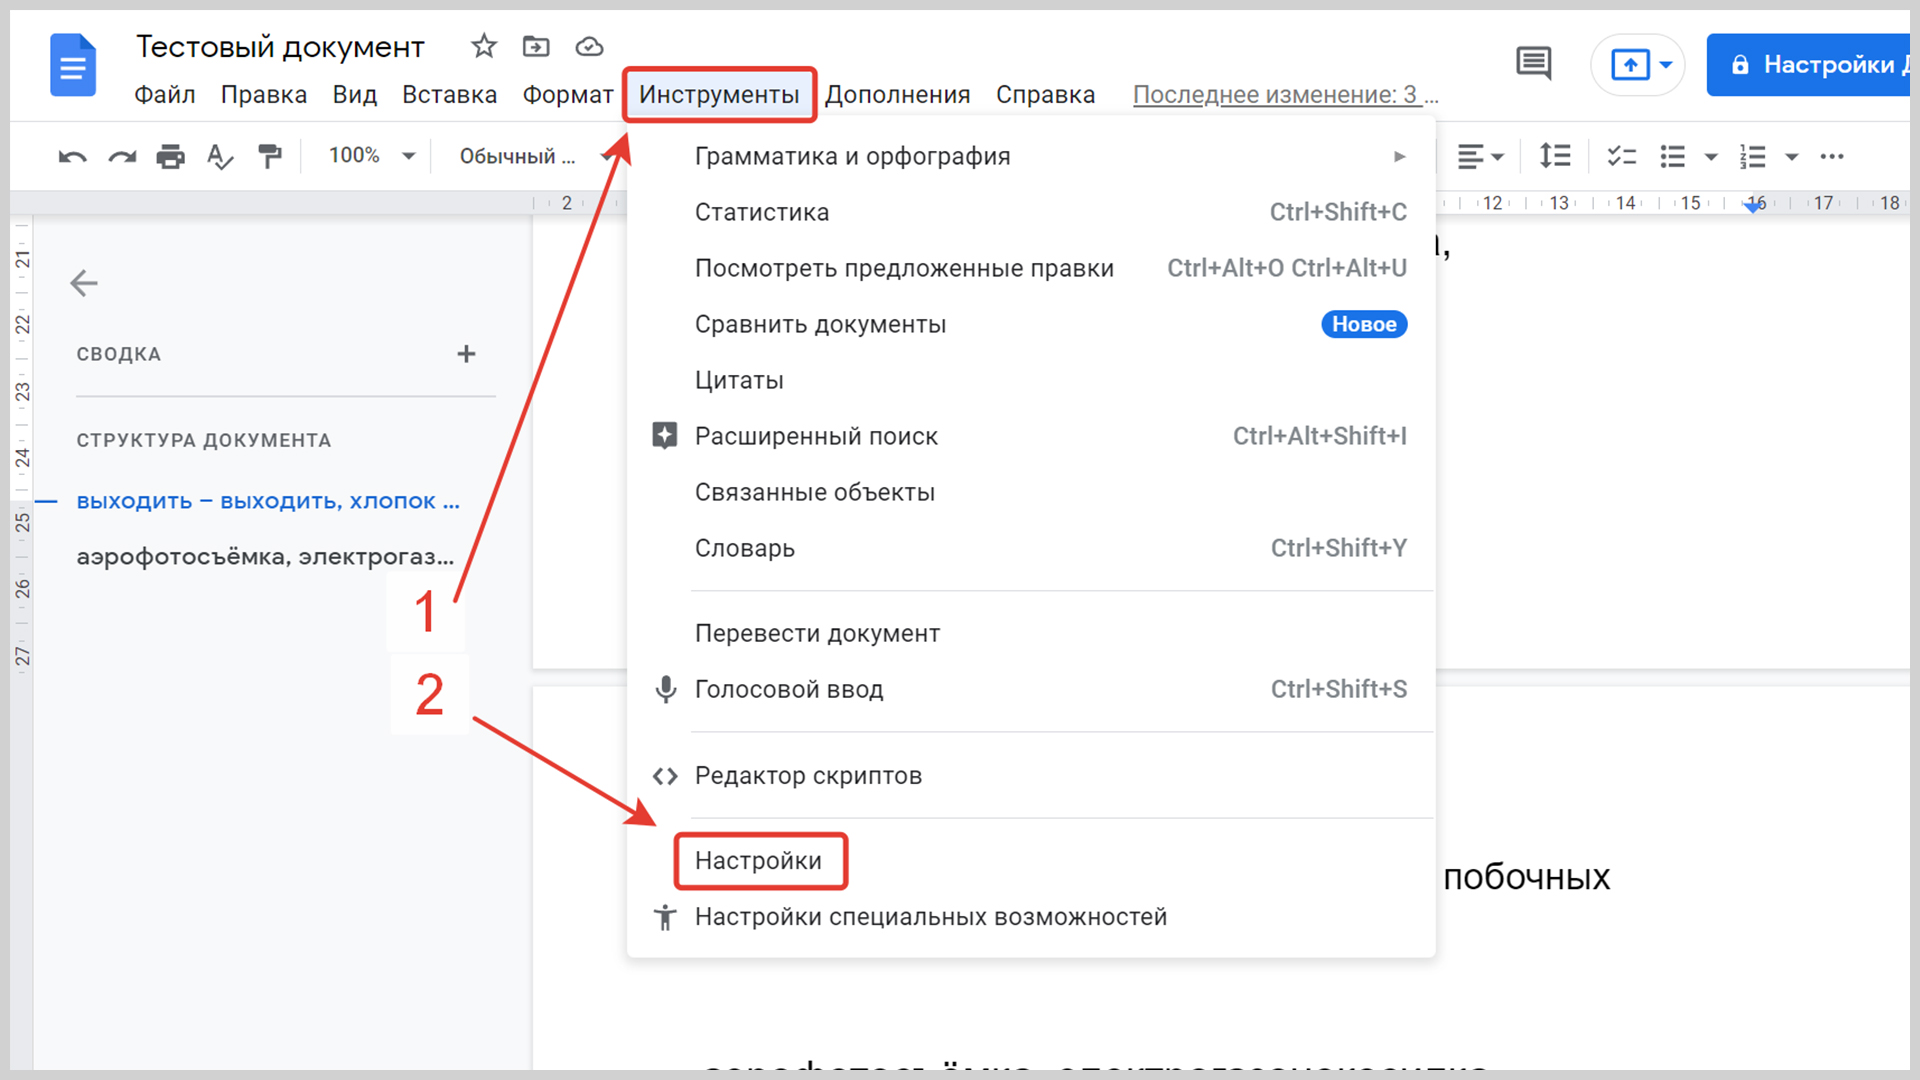Close the document outline with back arrow
Screen dimensions: 1920x1080
tap(84, 283)
